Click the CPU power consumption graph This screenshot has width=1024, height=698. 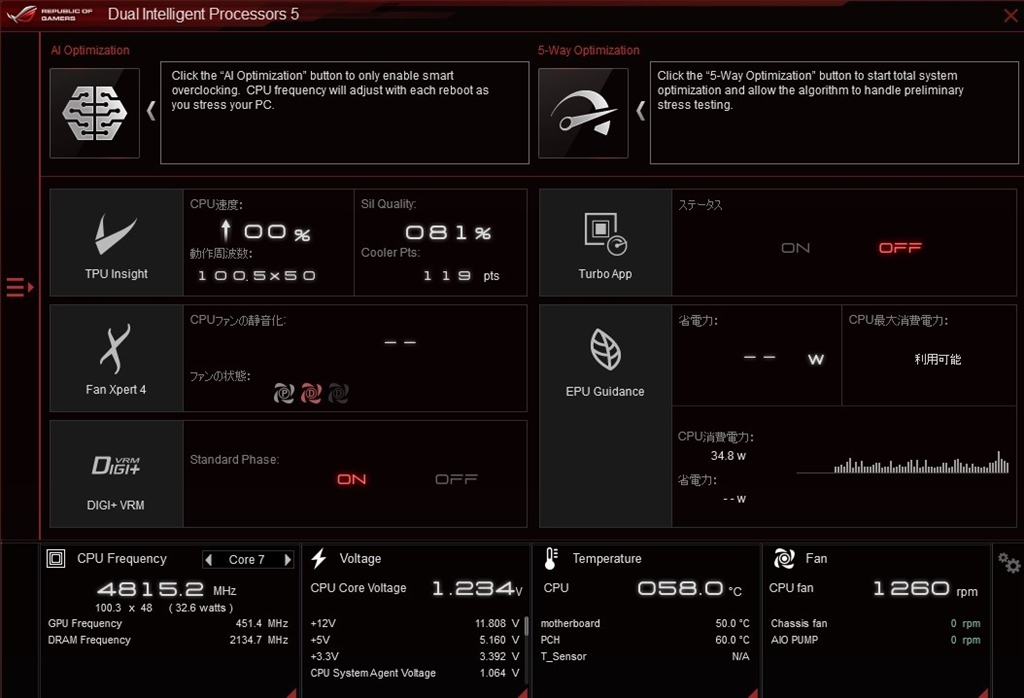(x=903, y=462)
